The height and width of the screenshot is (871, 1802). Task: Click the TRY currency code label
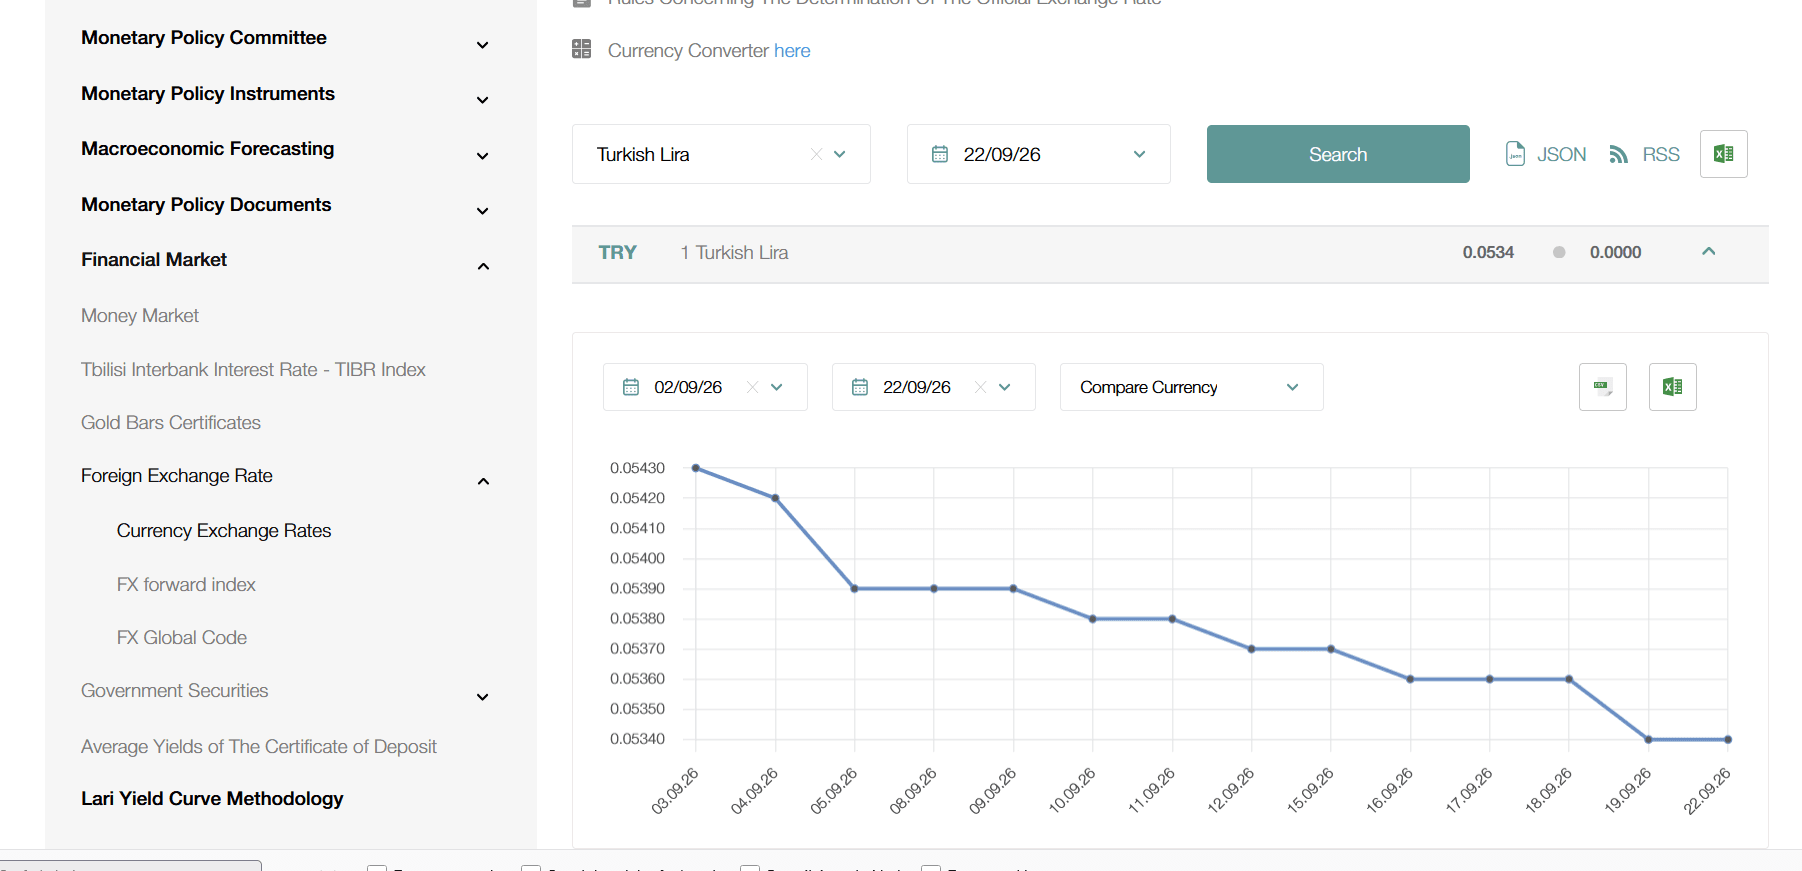point(618,252)
